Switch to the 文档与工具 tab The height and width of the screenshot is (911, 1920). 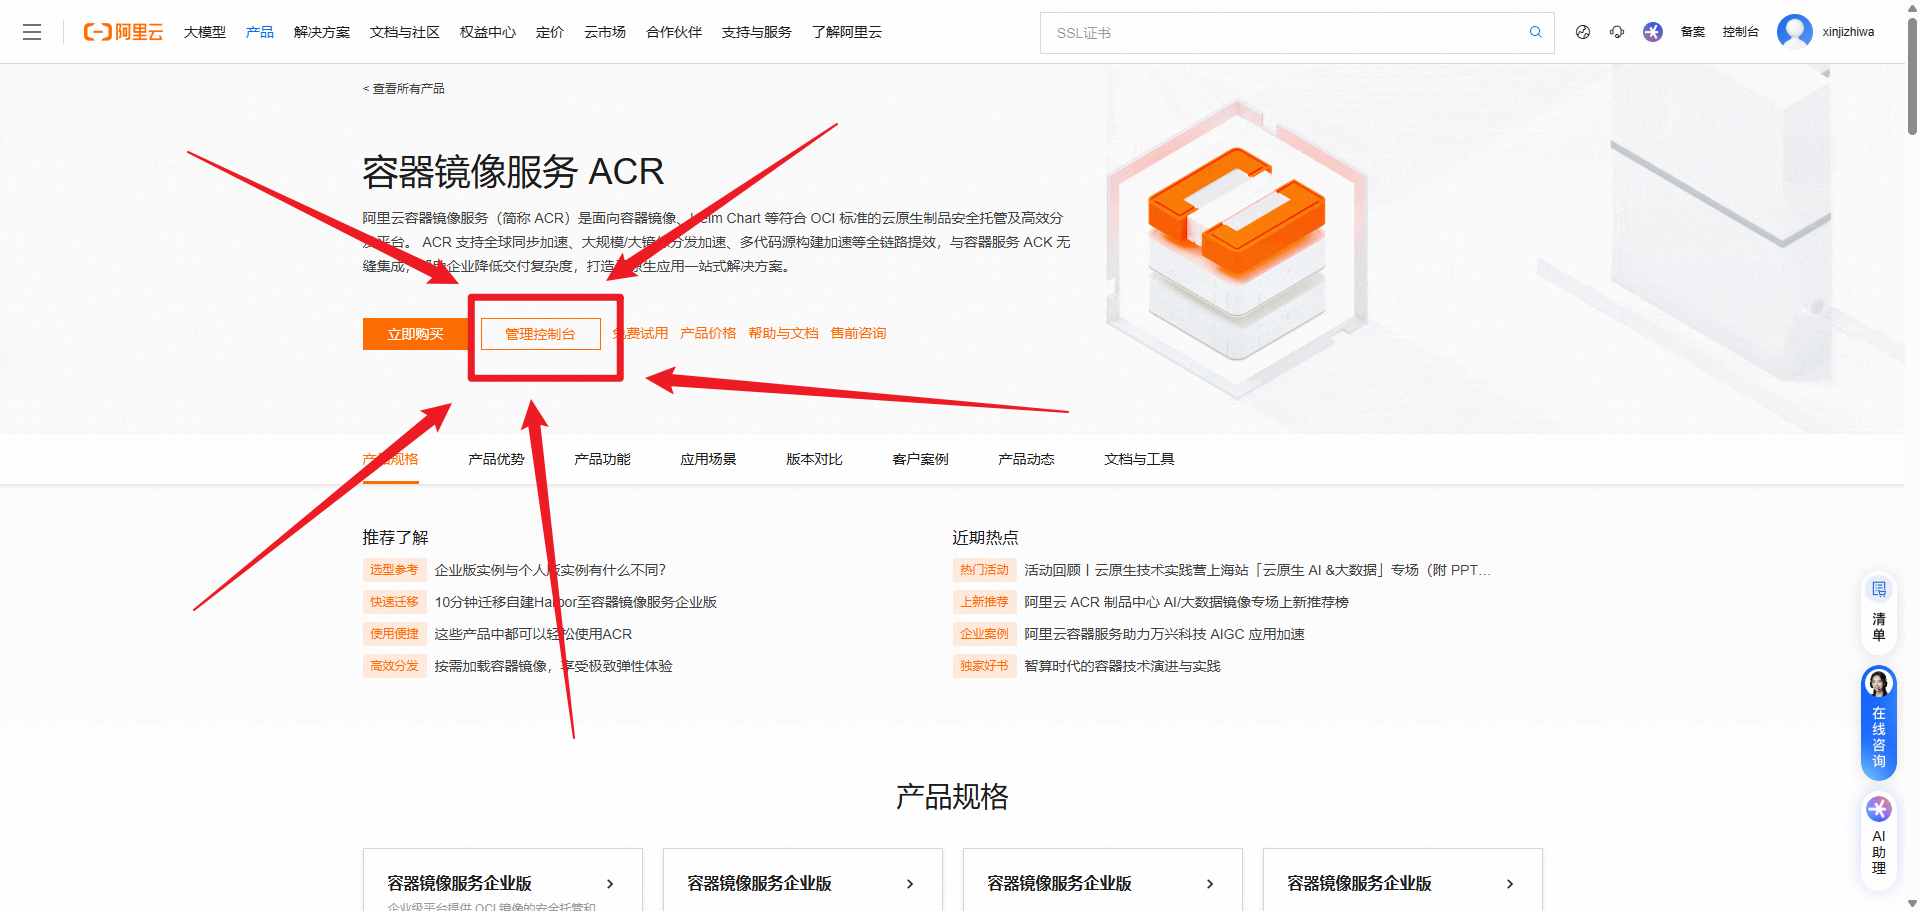1139,459
